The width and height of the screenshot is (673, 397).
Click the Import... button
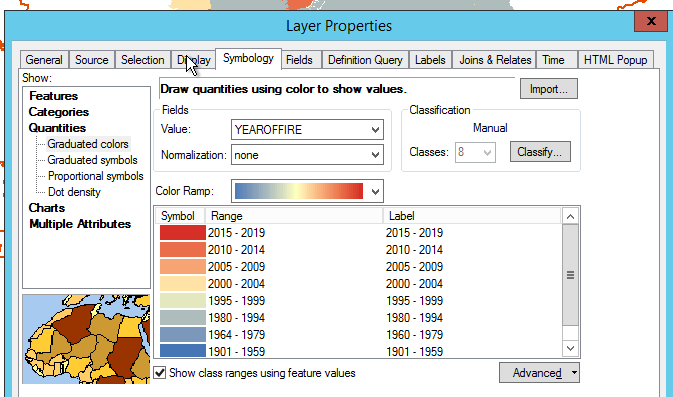[x=549, y=89]
